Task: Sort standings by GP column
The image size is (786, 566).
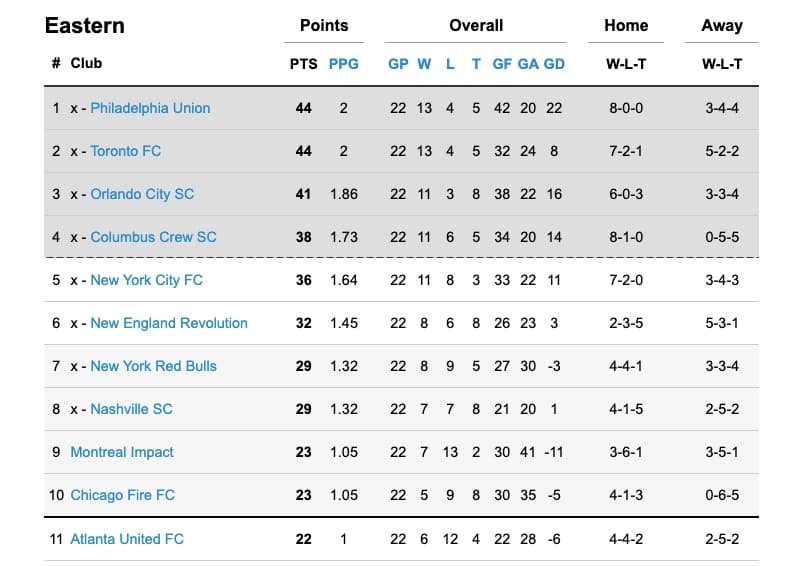Action: pos(398,63)
